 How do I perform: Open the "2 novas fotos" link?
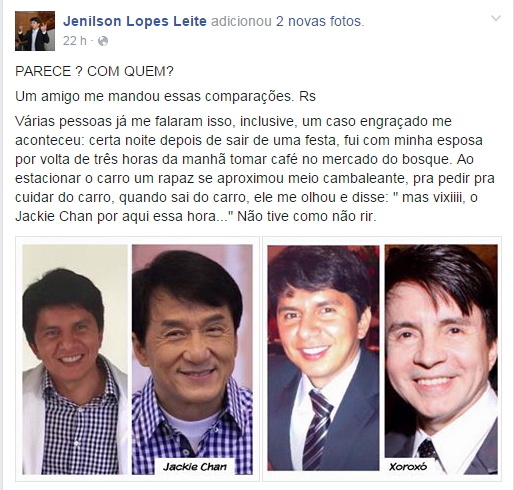point(318,21)
